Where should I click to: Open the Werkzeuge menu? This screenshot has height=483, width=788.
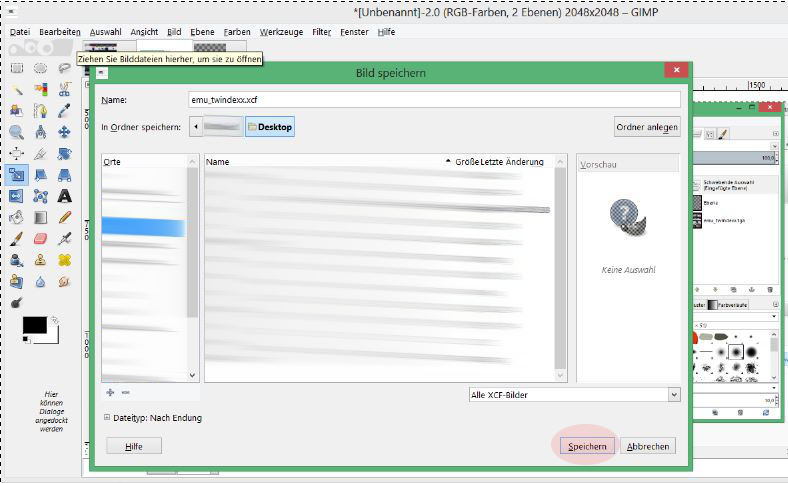click(x=281, y=32)
